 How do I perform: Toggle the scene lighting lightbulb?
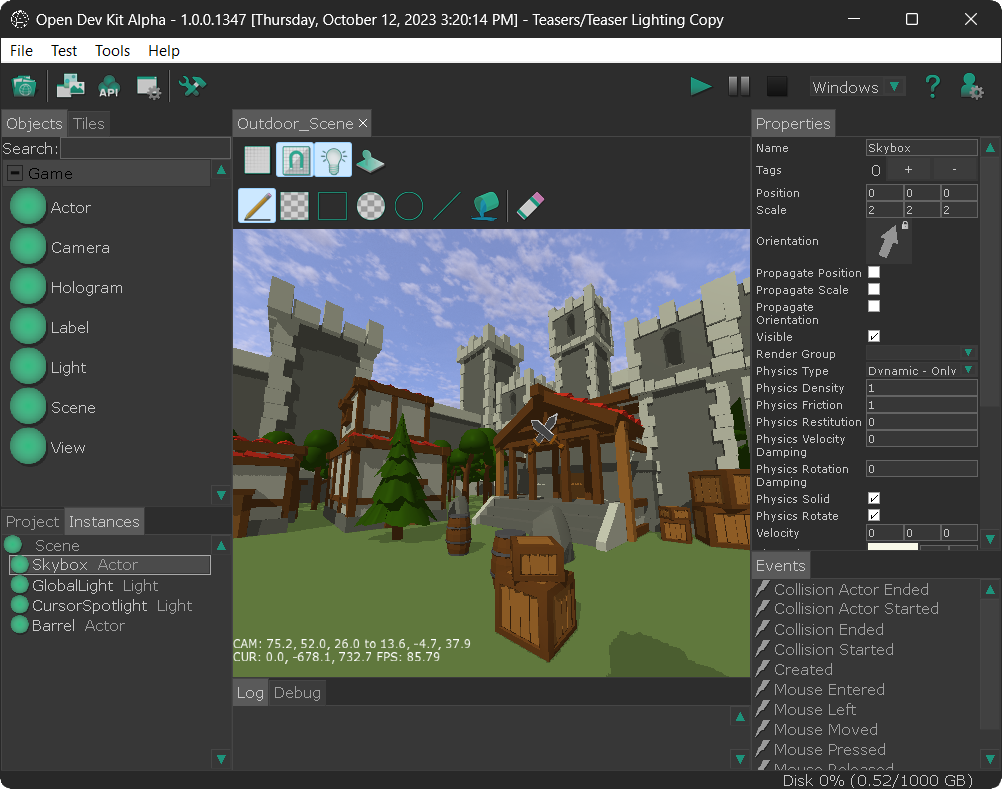(x=333, y=159)
